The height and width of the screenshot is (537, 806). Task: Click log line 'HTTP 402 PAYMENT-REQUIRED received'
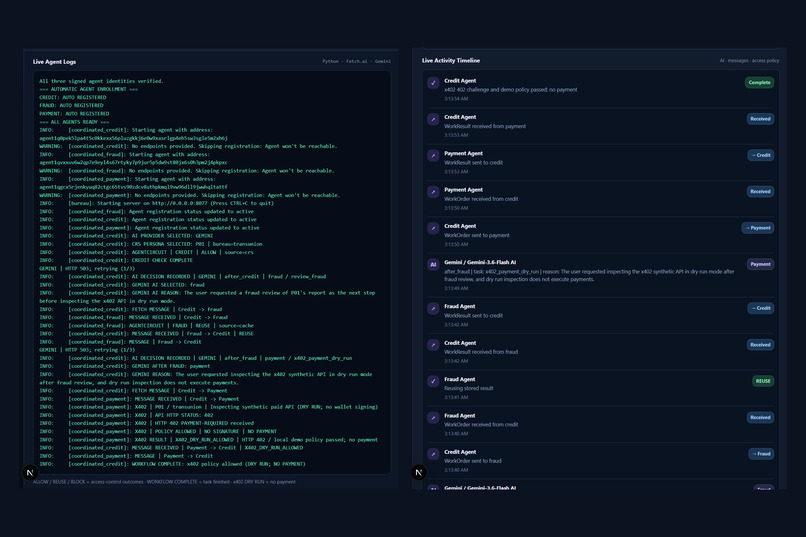146,423
